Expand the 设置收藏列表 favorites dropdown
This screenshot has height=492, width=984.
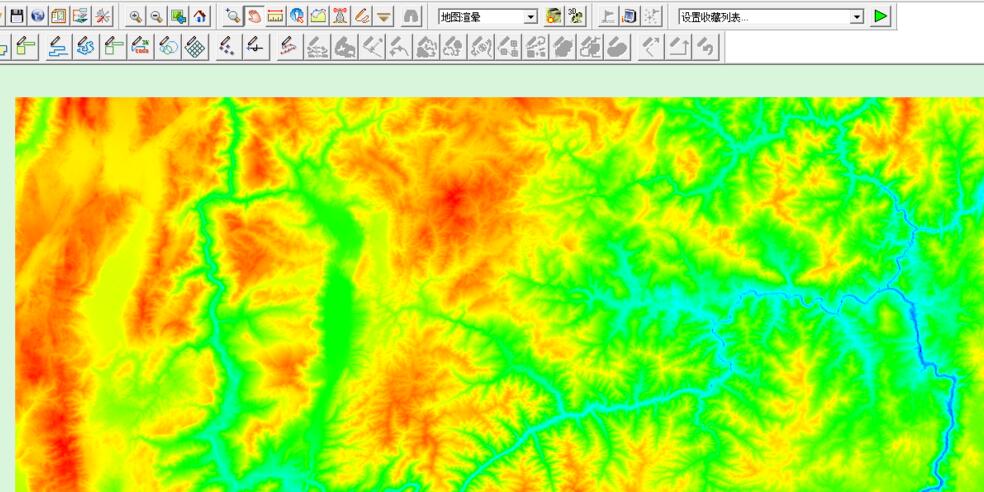coord(857,17)
